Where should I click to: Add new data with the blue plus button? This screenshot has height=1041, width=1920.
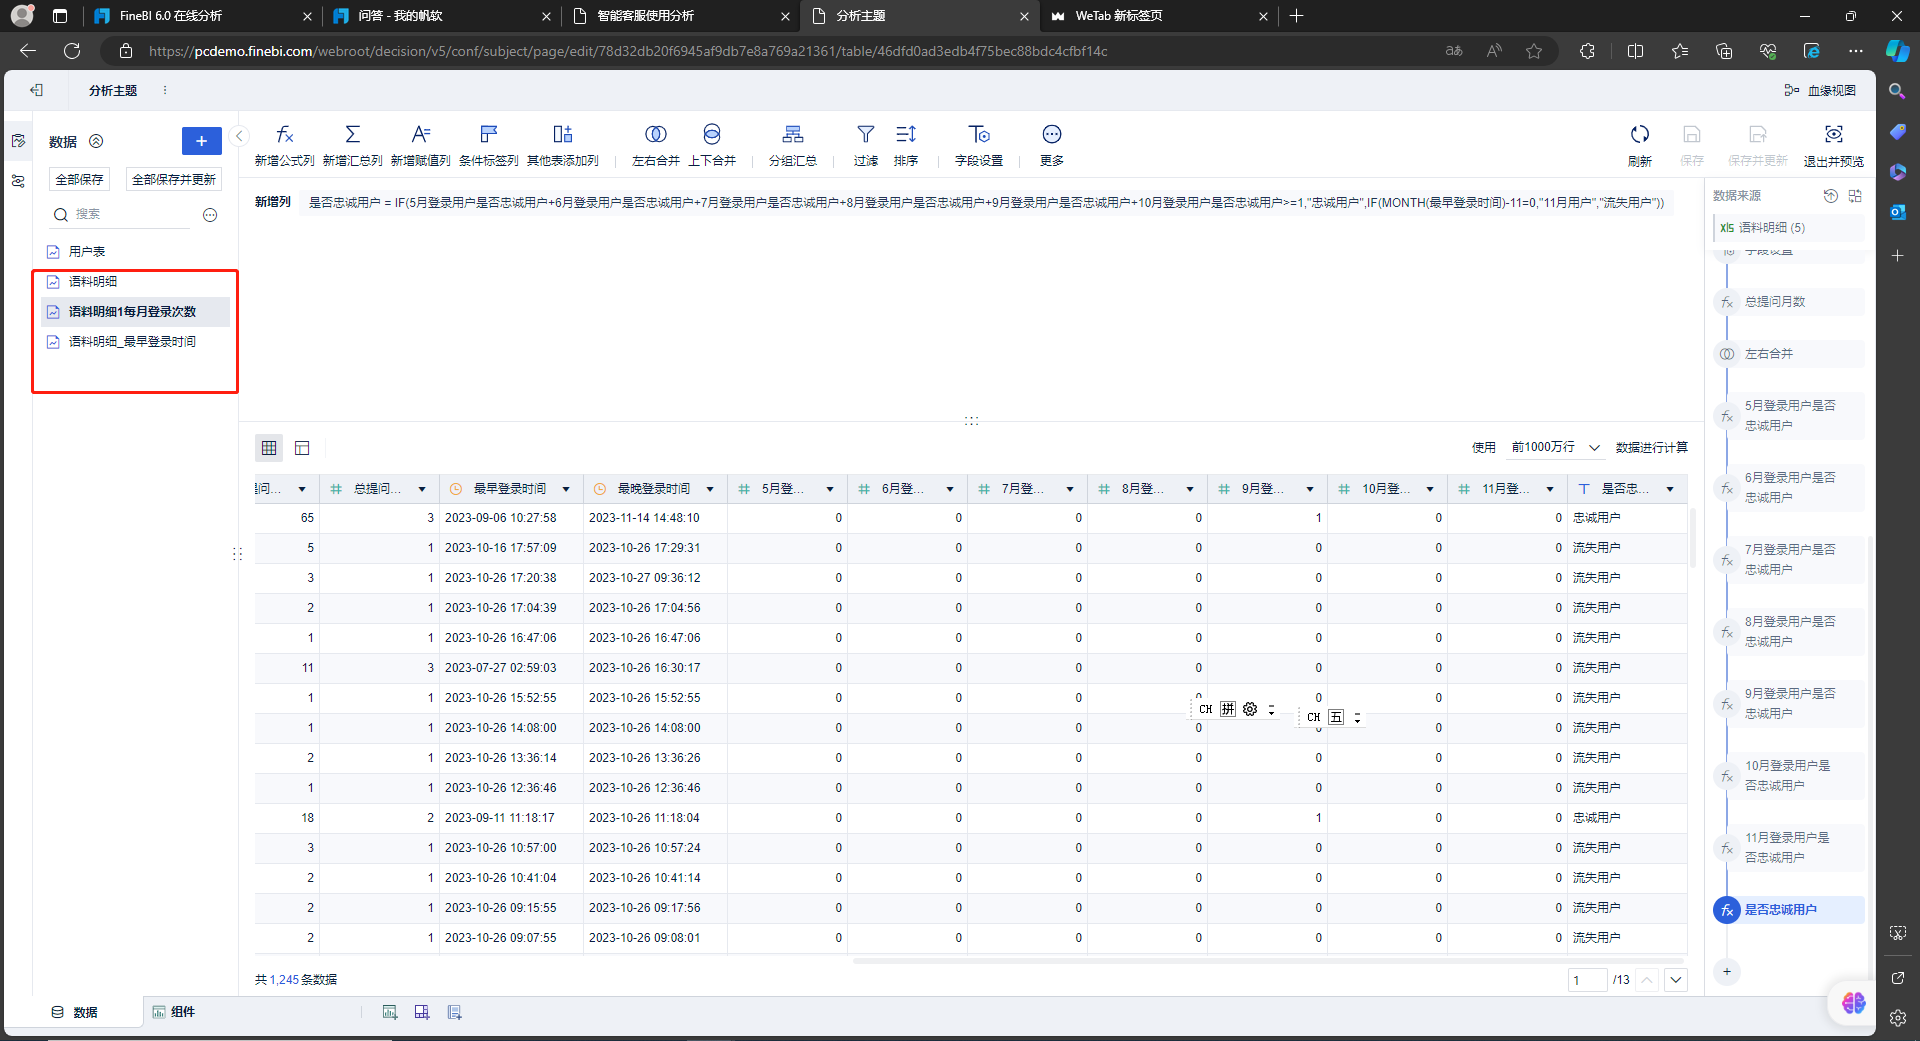202,141
